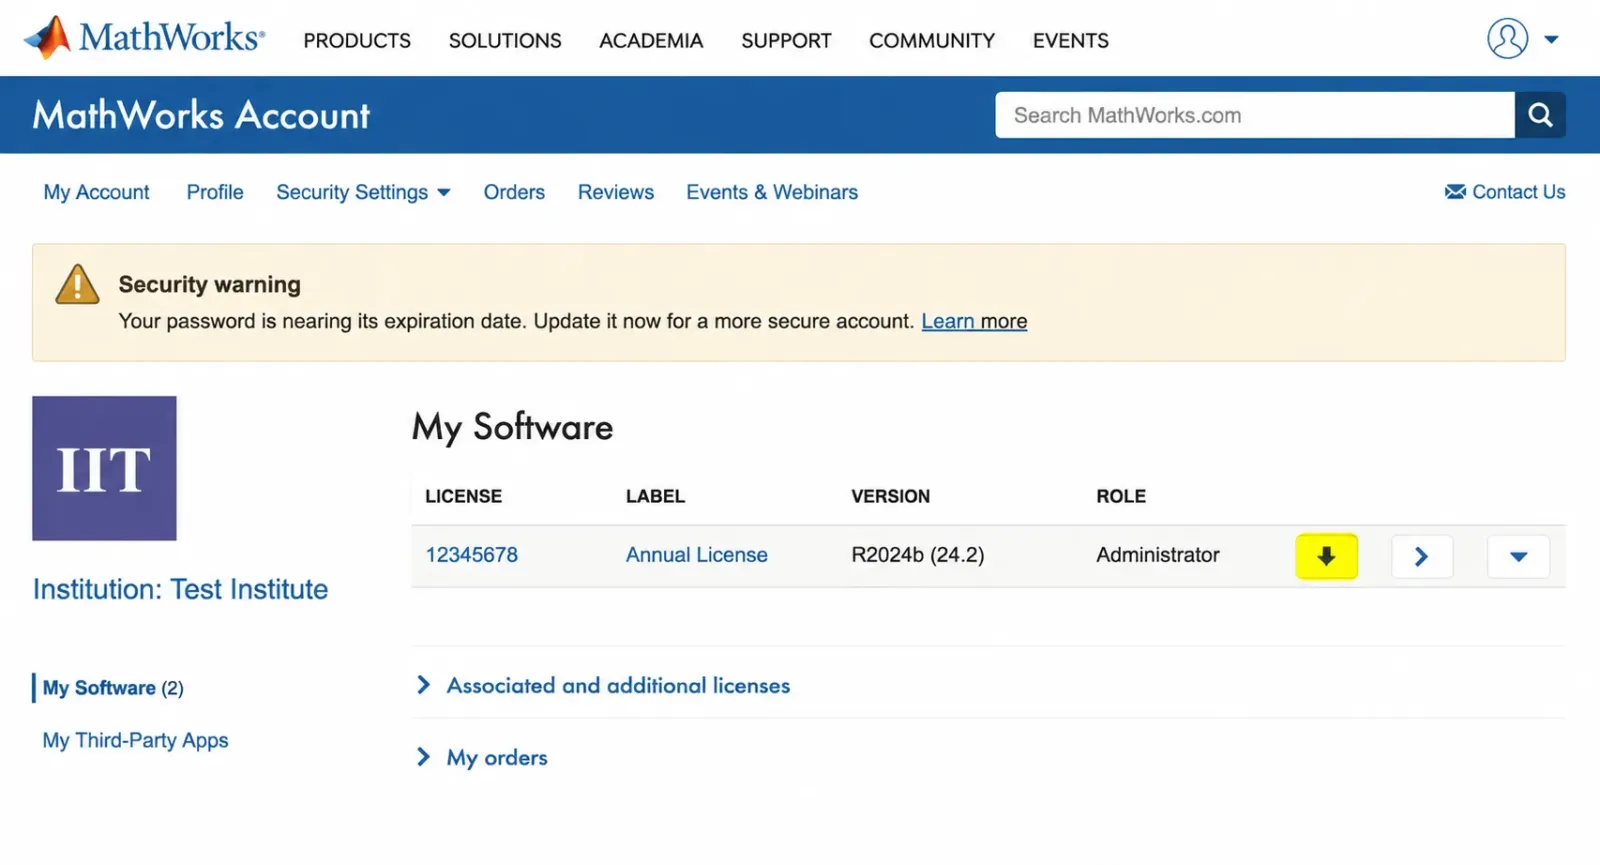Screen dimensions: 1600x865
Task: Open the Community menu
Action: [x=932, y=41]
